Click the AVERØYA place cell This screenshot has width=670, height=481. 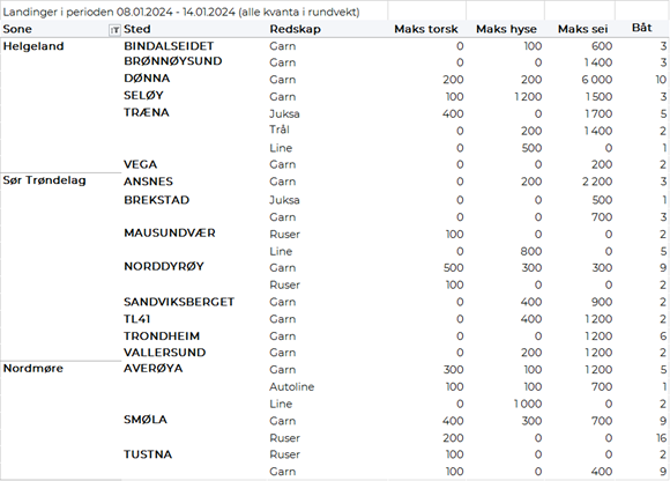tap(154, 368)
